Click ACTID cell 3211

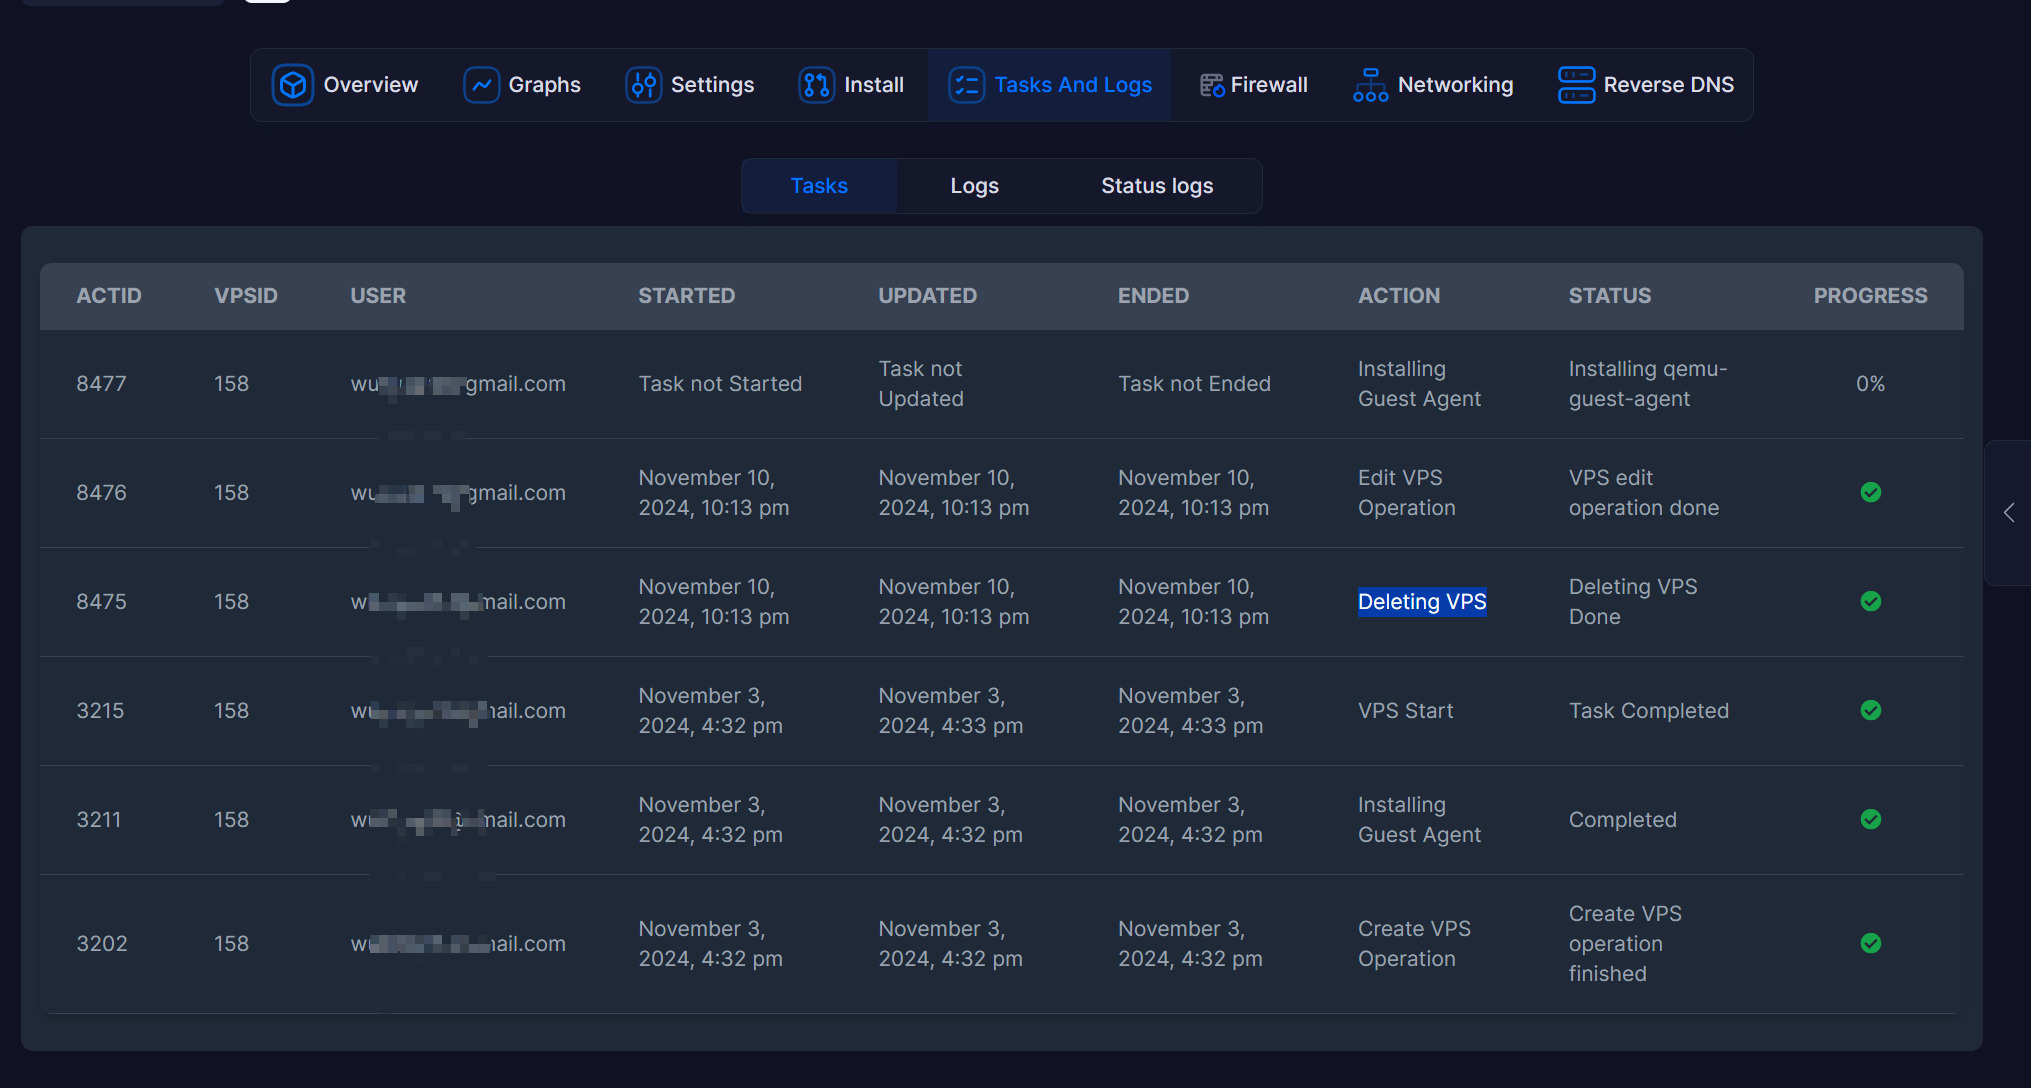(x=99, y=820)
